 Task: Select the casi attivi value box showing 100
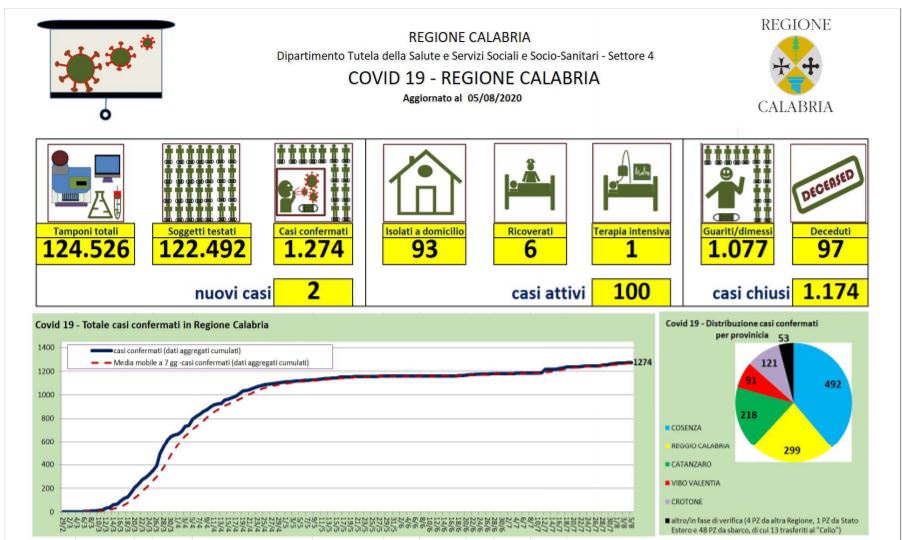pyautogui.click(x=630, y=292)
